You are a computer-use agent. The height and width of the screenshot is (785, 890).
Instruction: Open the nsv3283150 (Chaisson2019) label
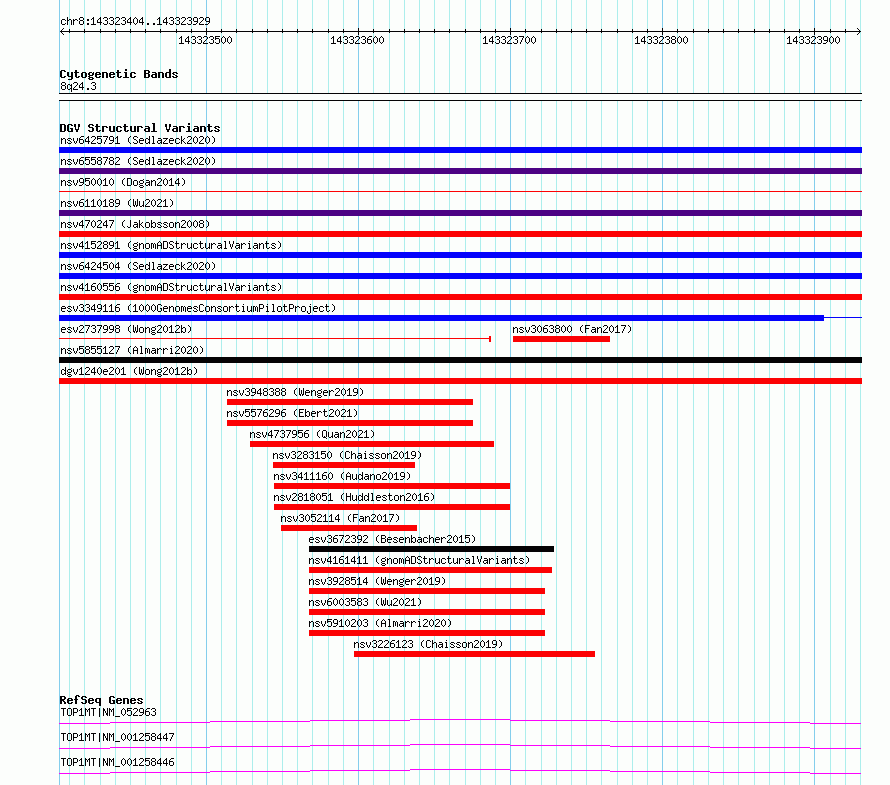coord(347,455)
